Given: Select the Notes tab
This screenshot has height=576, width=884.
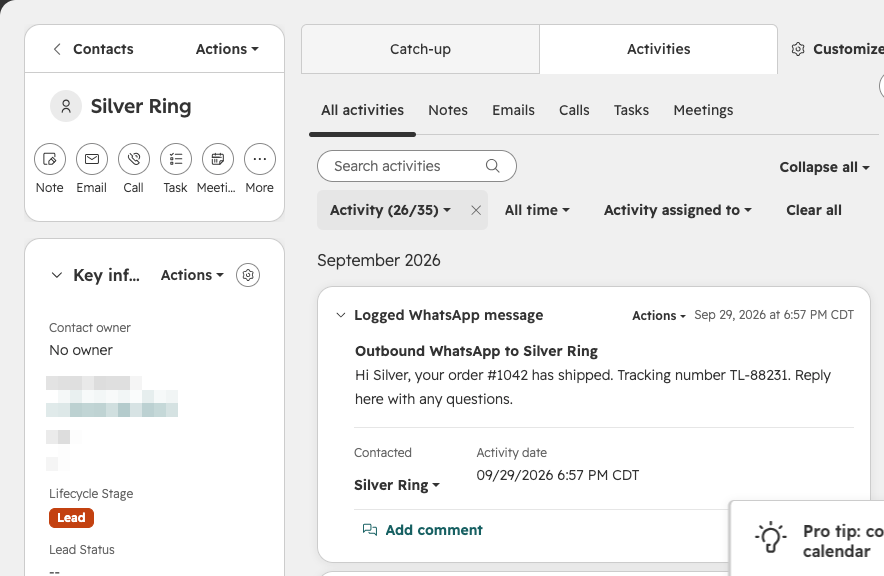Looking at the screenshot, I should pos(448,110).
